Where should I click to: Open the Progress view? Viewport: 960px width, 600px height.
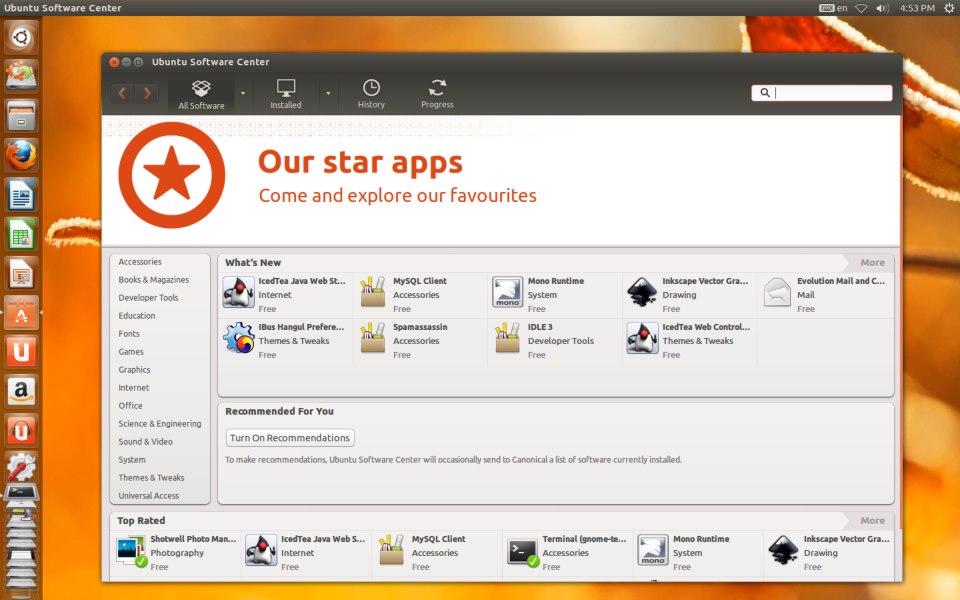tap(437, 94)
